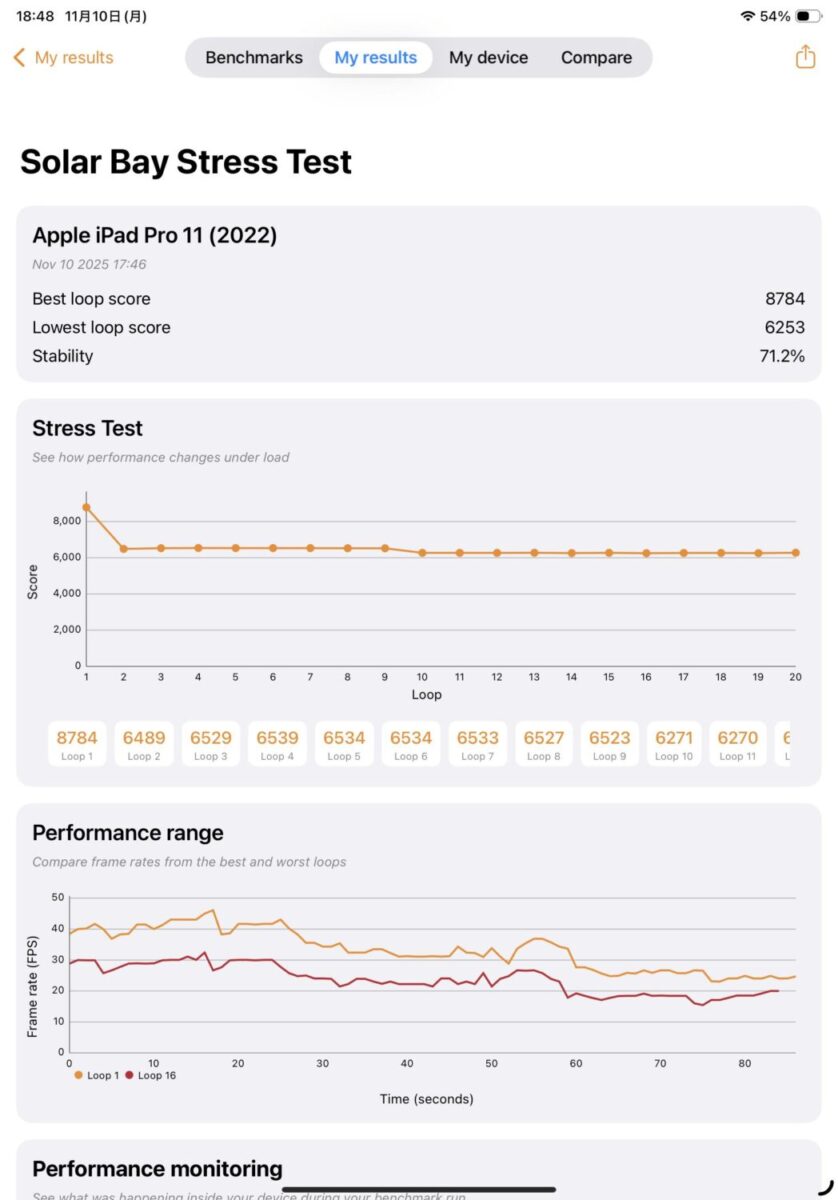Tap the home indicator bar at bottom
This screenshot has height=1200, width=838.
419,1190
